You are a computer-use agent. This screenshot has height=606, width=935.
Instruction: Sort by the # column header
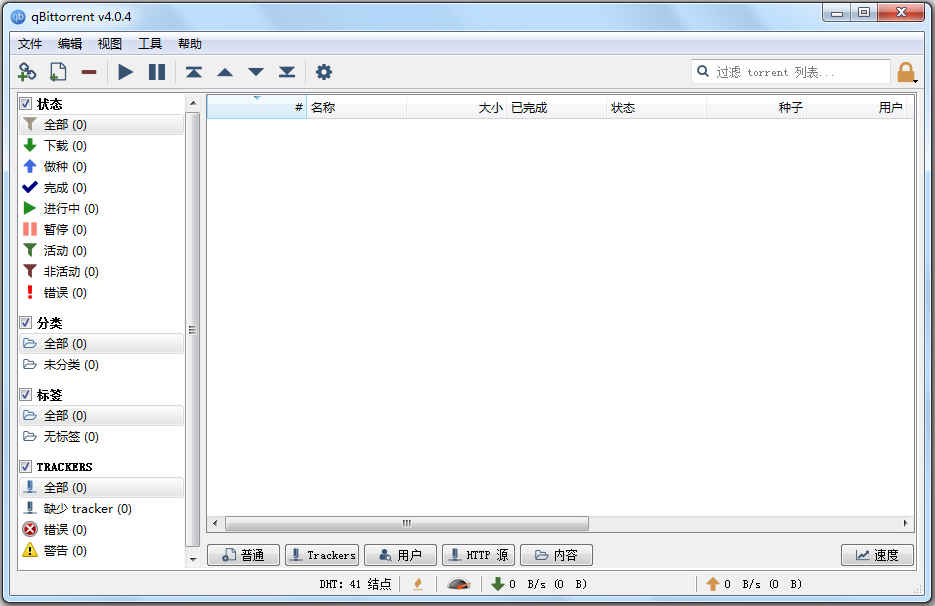click(x=257, y=107)
